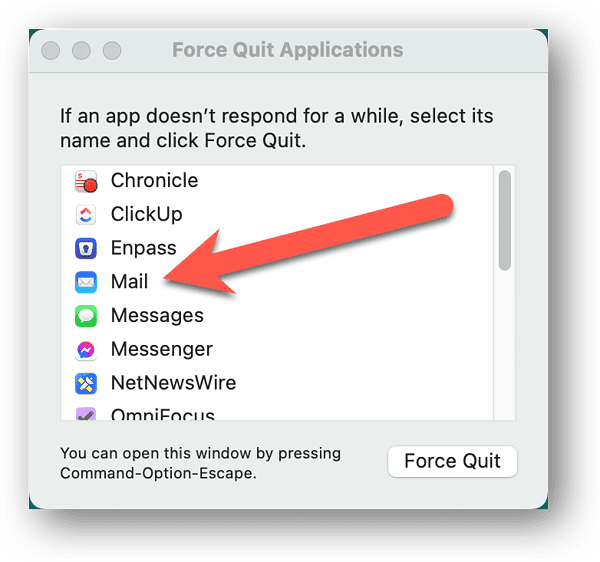Click the app list scrollbar thumb
The height and width of the screenshot is (562, 600).
pos(505,219)
